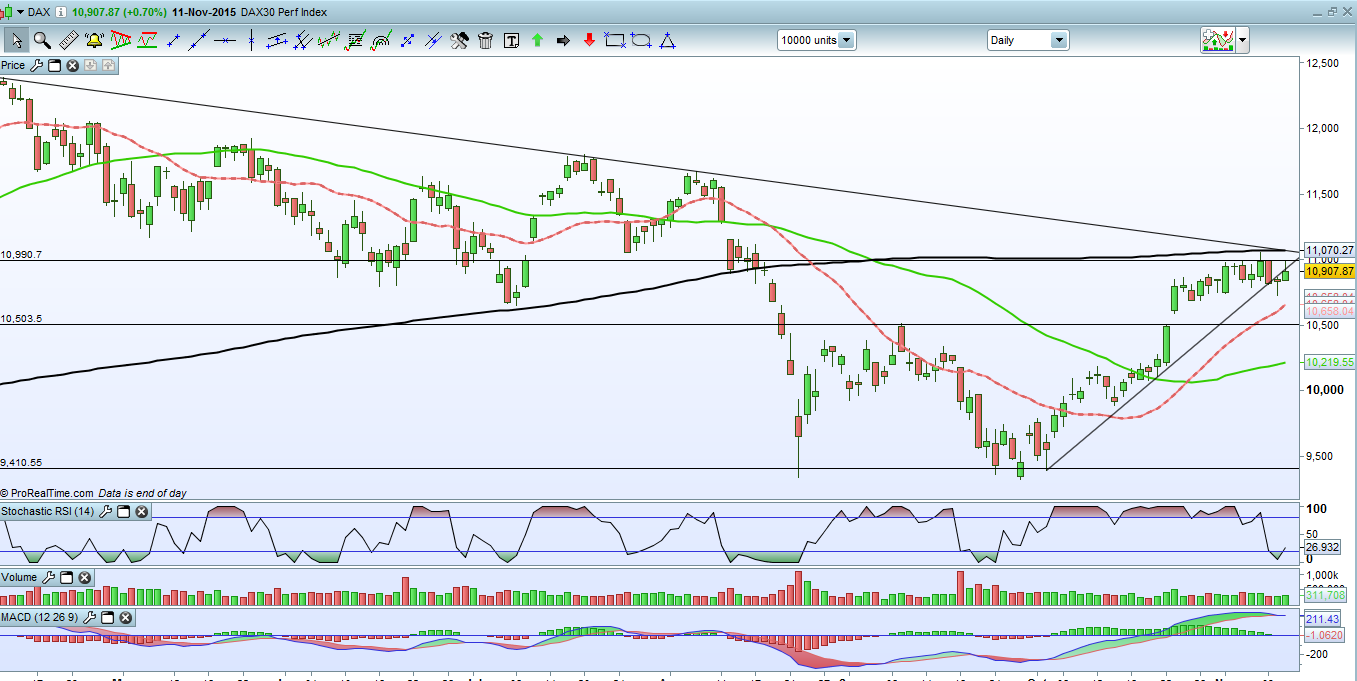The height and width of the screenshot is (681, 1357).
Task: Select the trash can delete tool
Action: [x=485, y=40]
